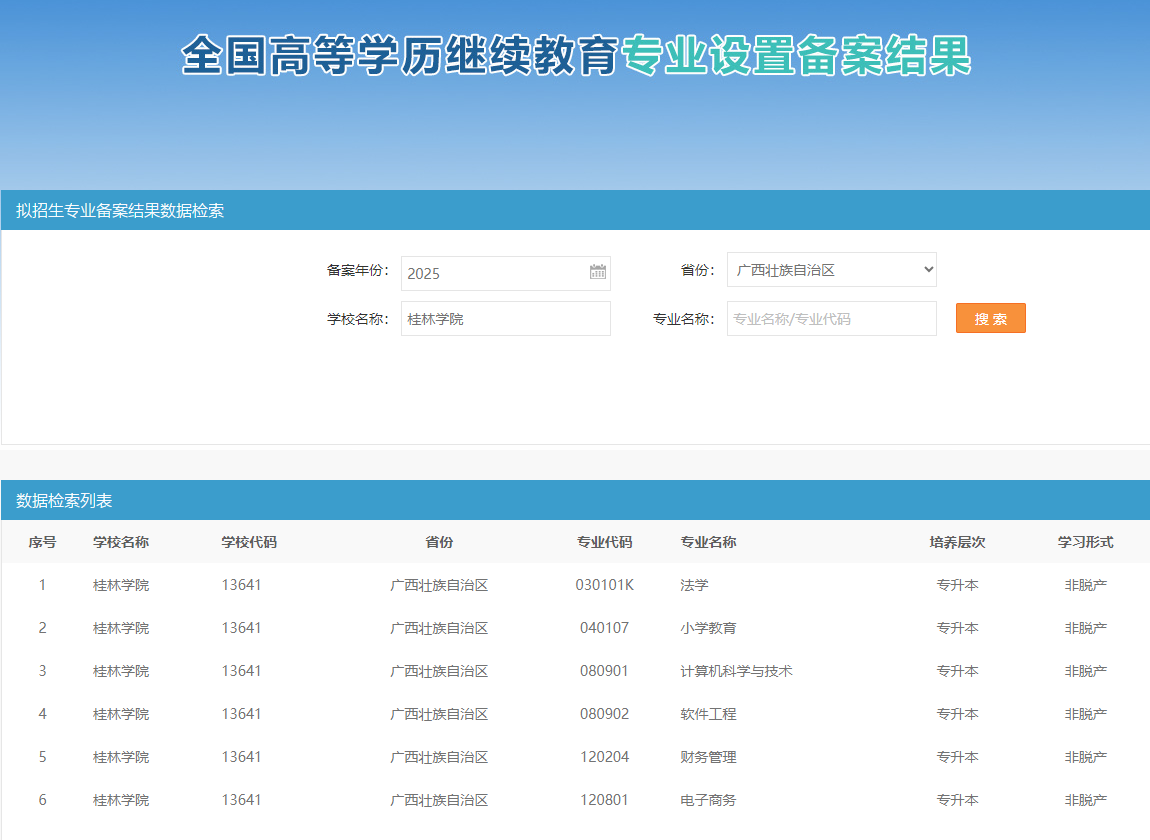Click the 学校代码 column header
Viewport: 1150px width, 840px height.
click(x=249, y=542)
